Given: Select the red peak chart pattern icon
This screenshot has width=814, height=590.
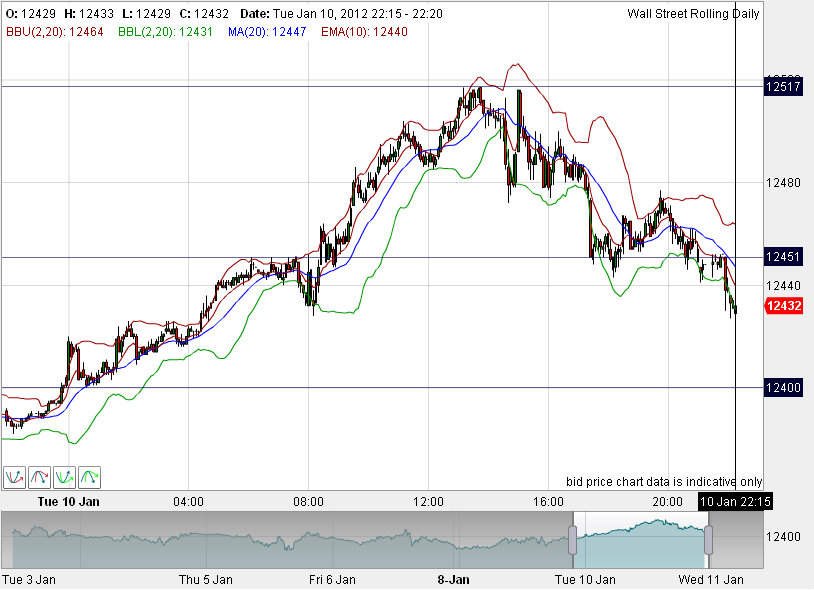Looking at the screenshot, I should (39, 477).
